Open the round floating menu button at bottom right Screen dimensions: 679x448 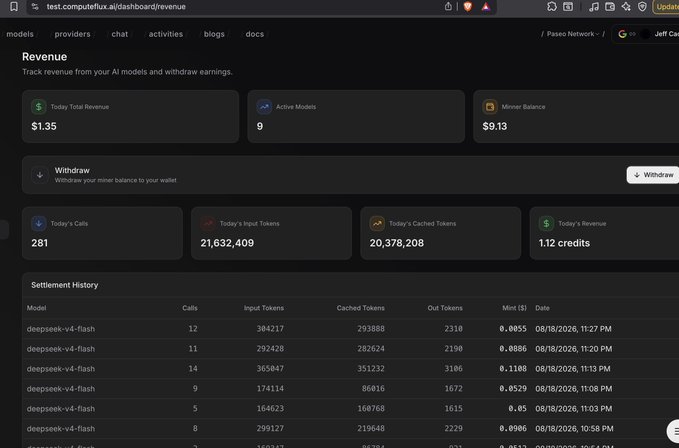pos(673,431)
